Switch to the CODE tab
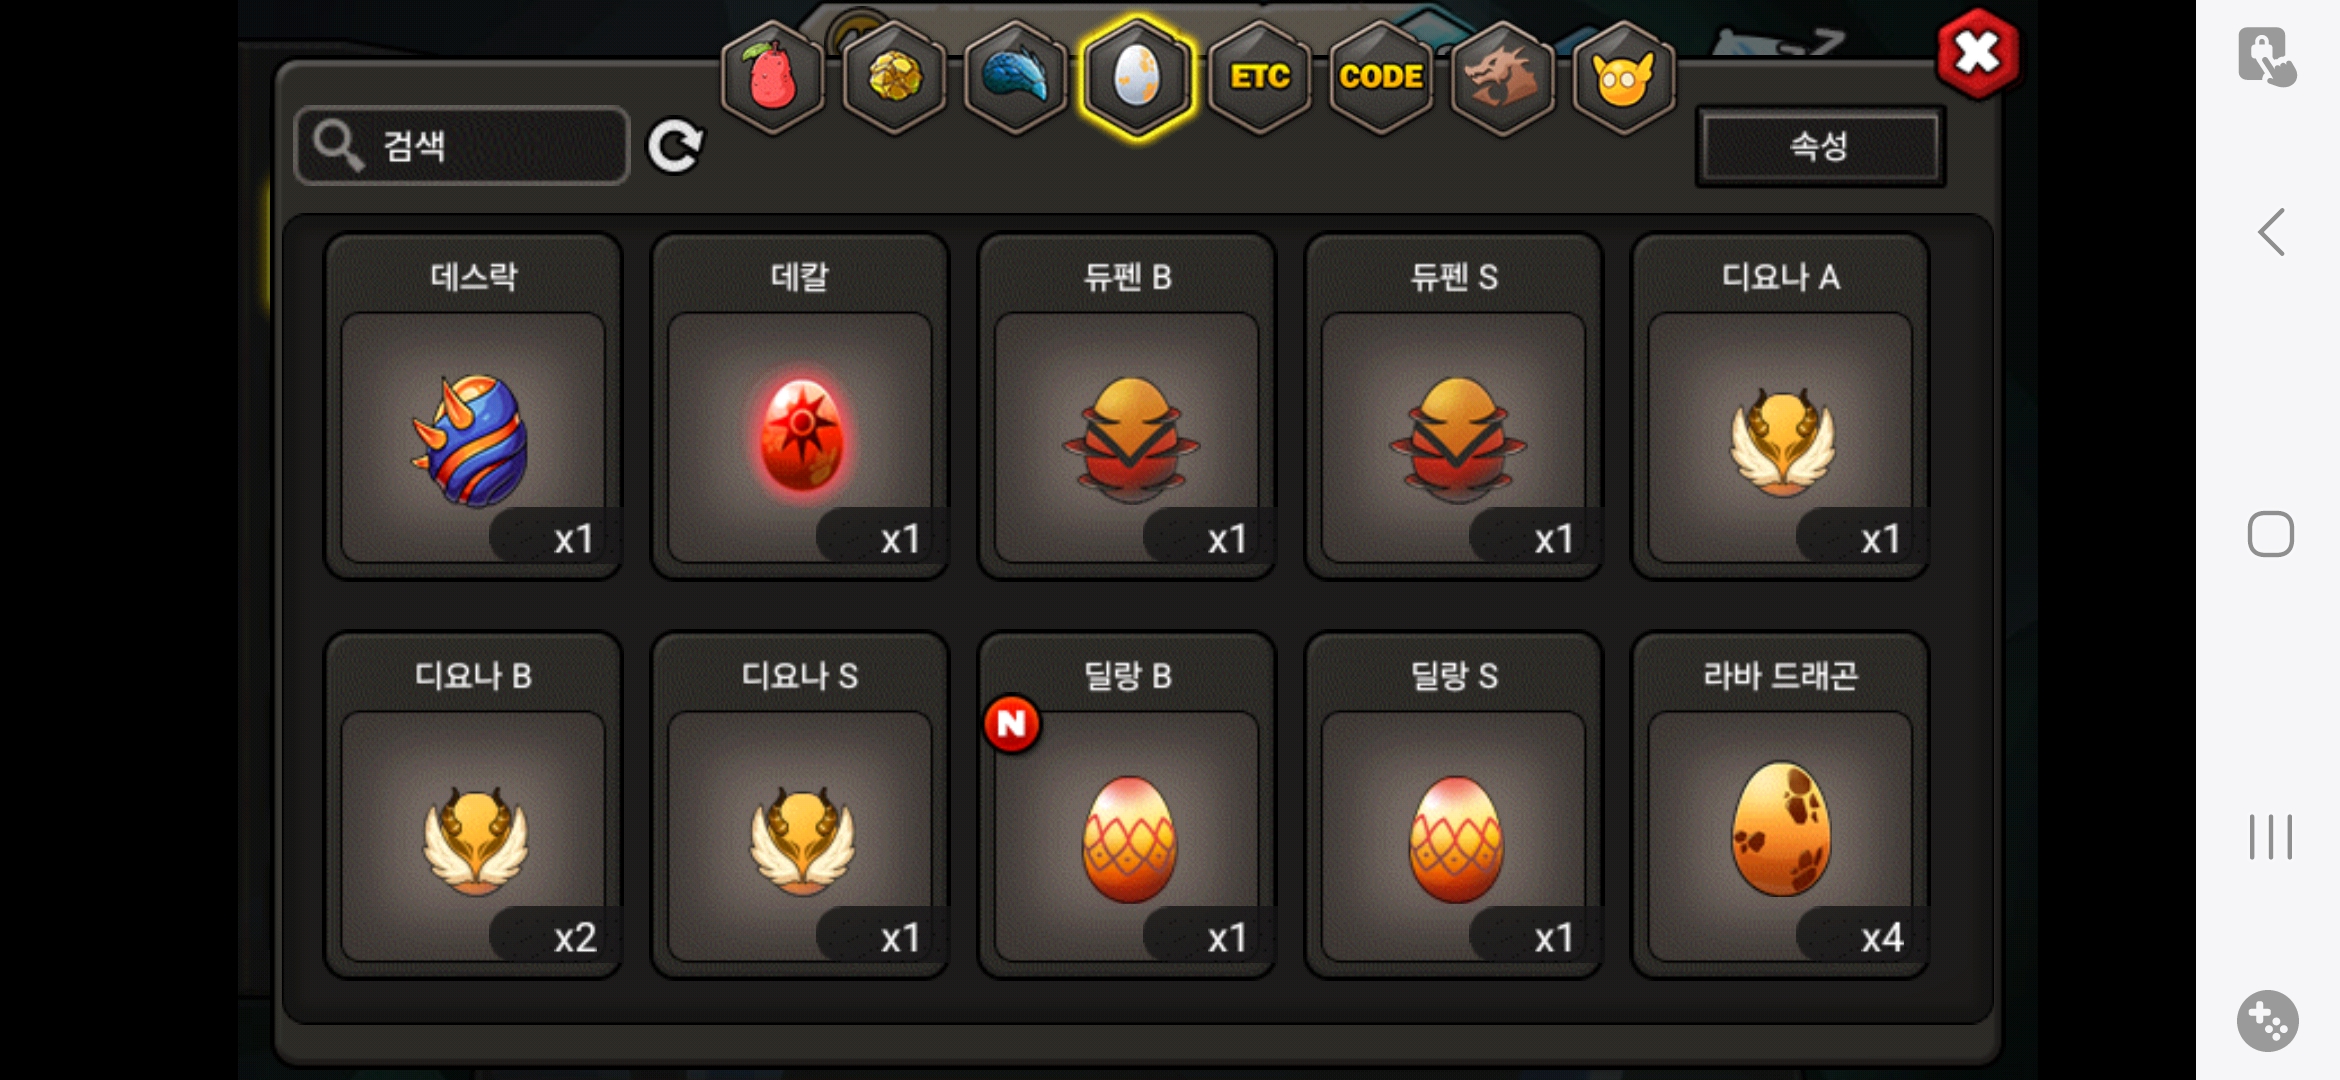 click(1381, 78)
